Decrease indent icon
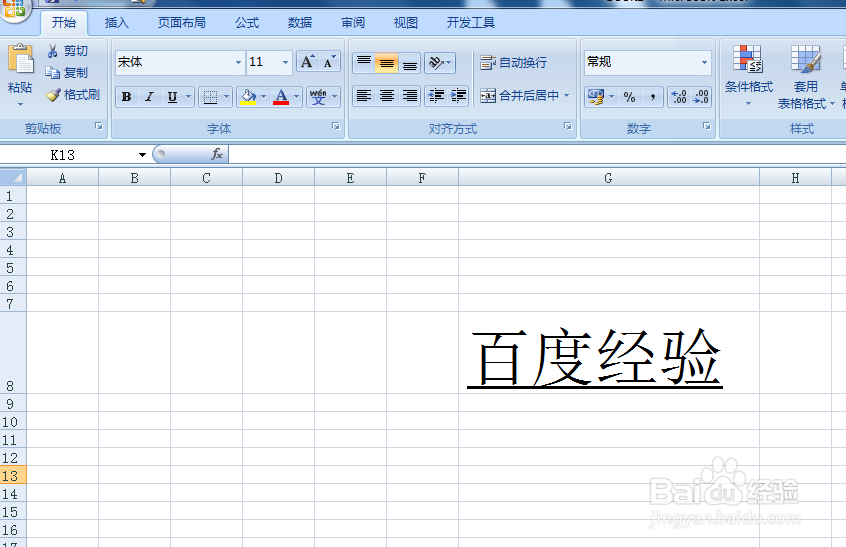 (x=436, y=96)
